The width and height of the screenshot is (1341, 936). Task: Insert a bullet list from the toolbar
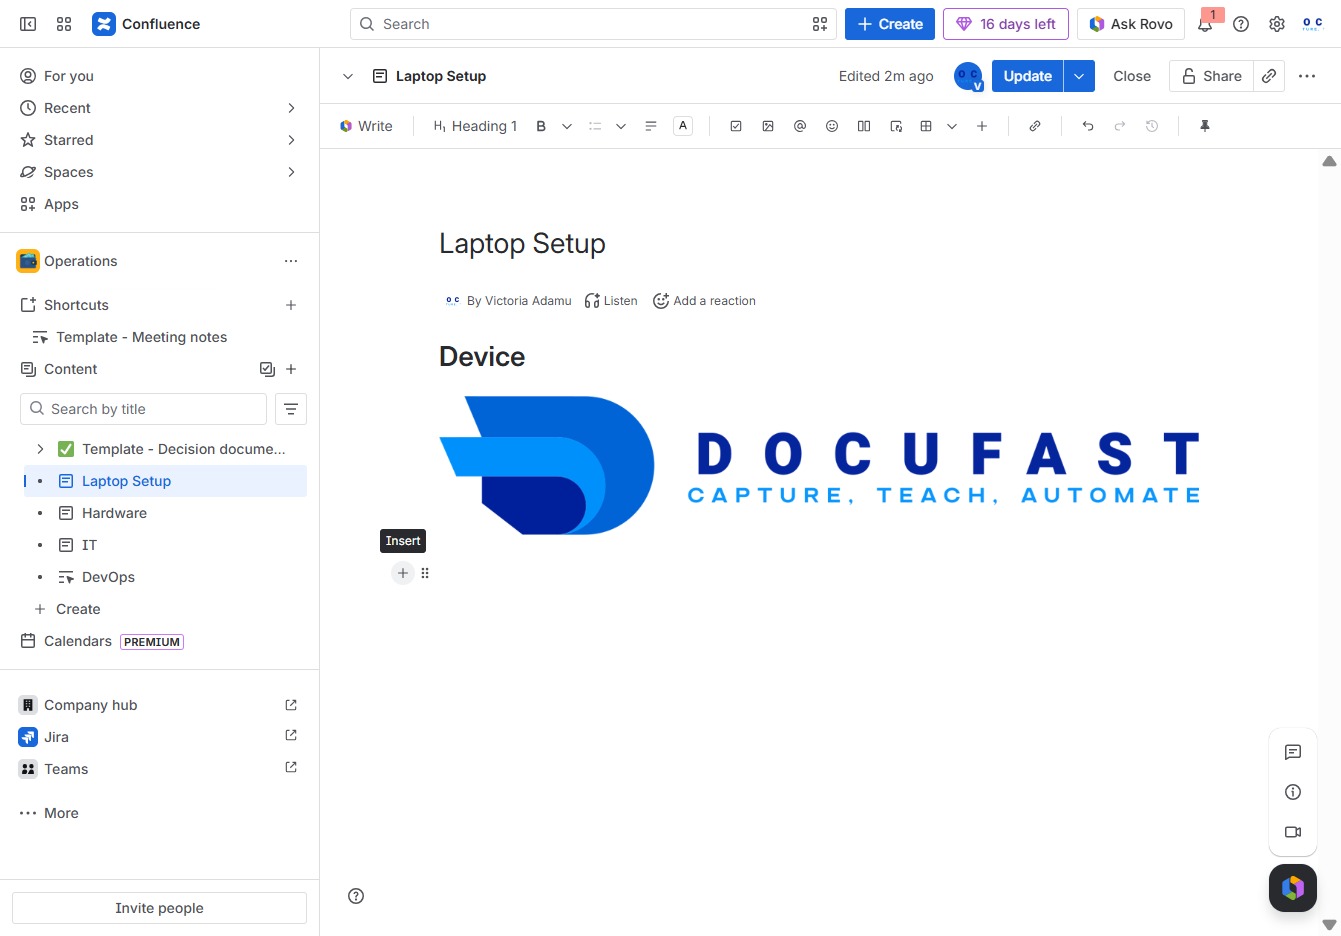coord(595,126)
